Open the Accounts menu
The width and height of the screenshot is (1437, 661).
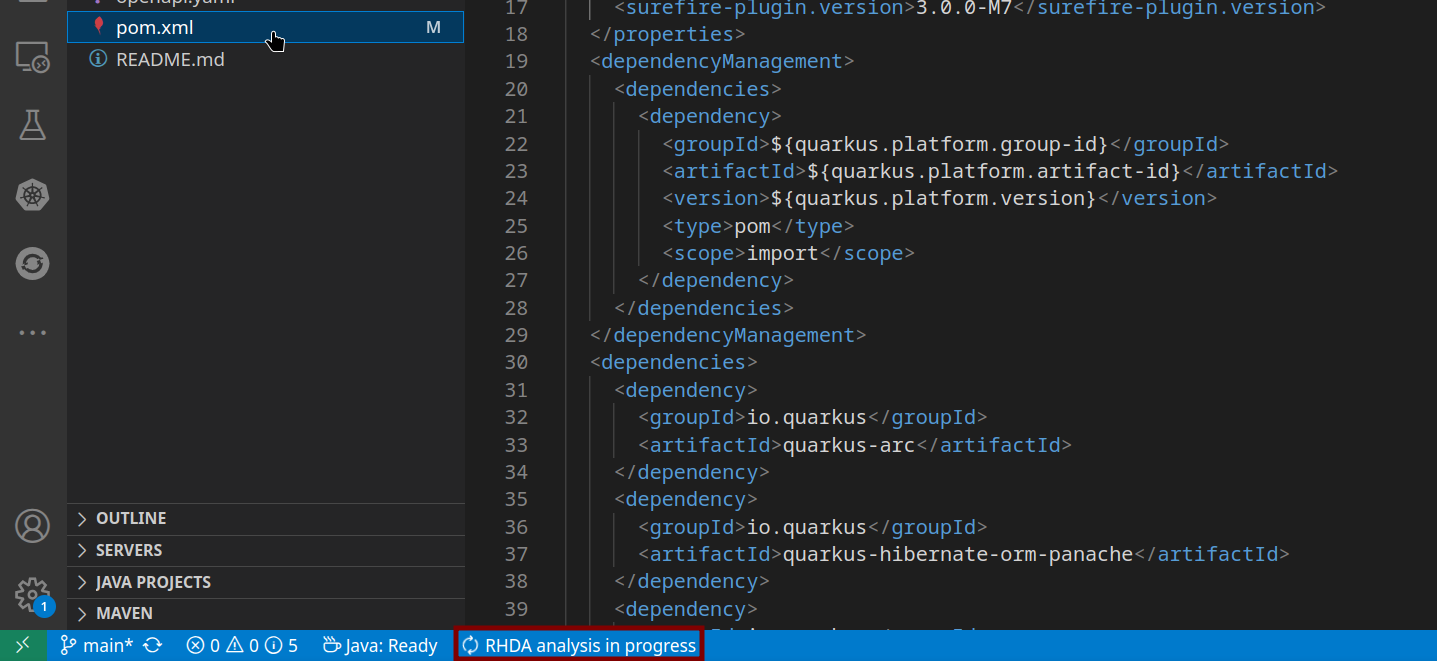coord(32,526)
